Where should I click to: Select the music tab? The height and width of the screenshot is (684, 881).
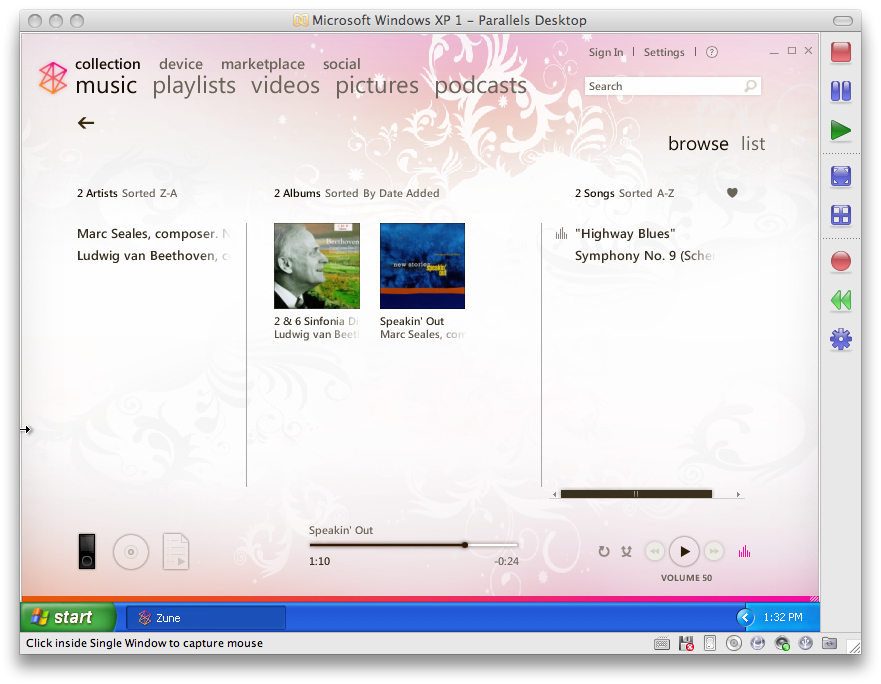coord(106,85)
